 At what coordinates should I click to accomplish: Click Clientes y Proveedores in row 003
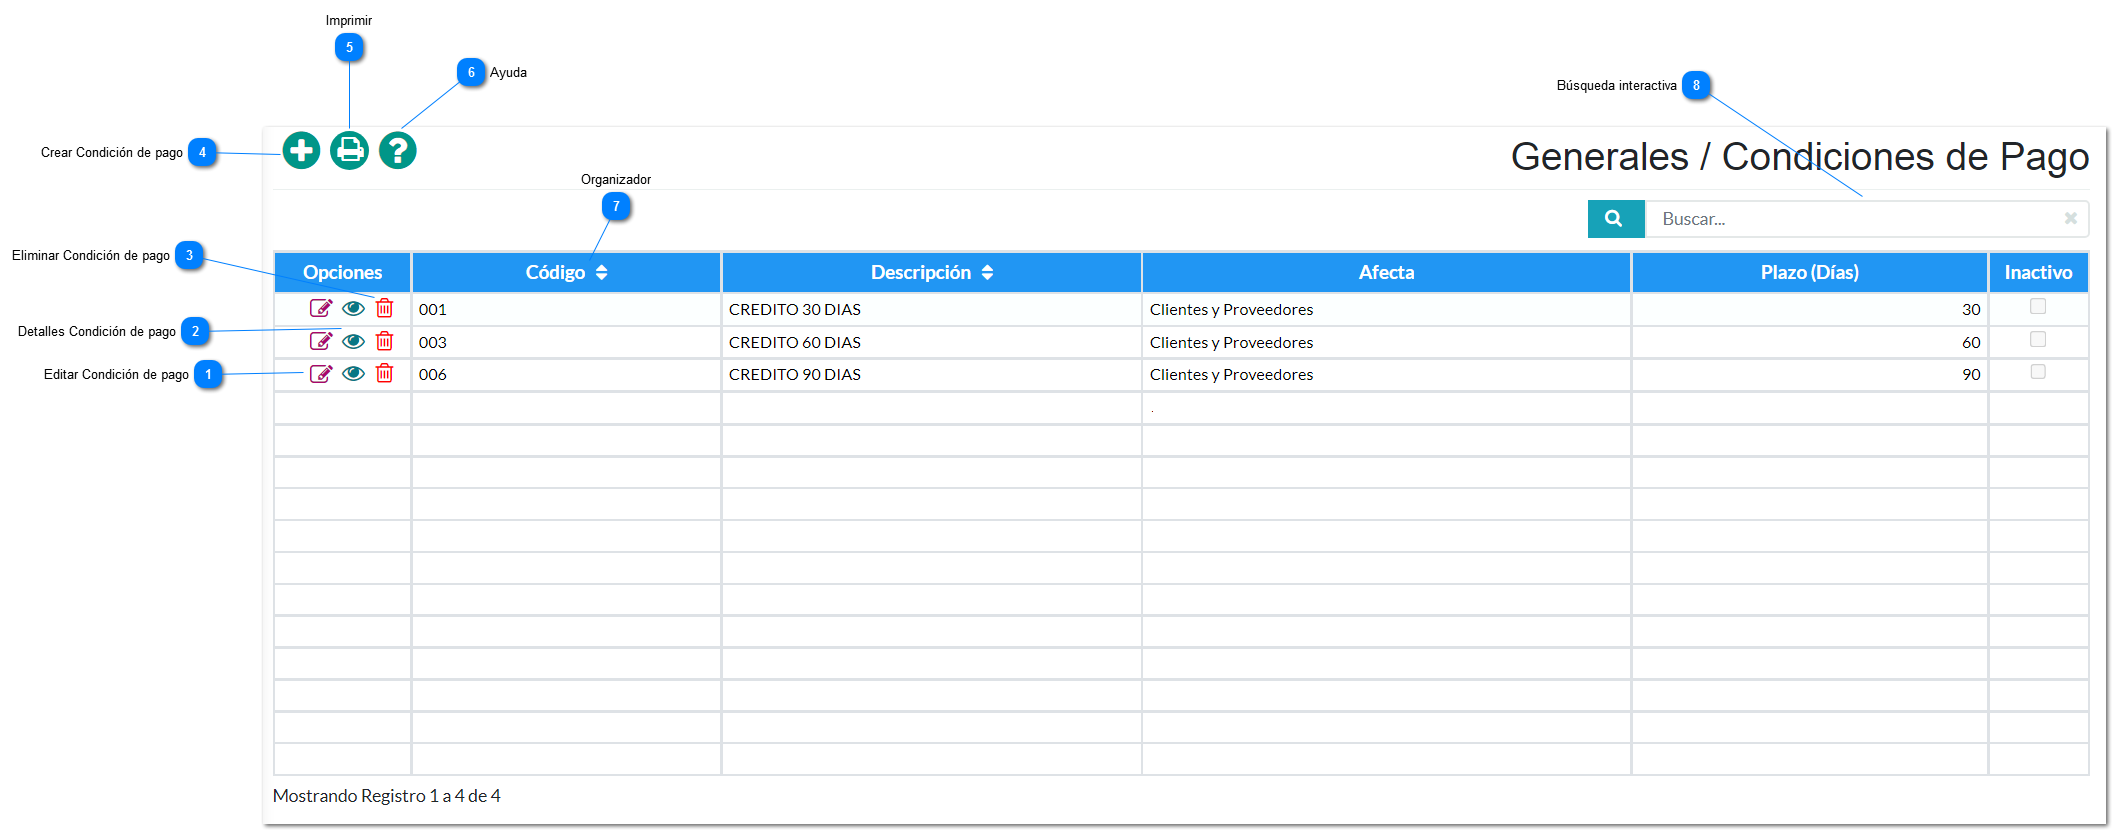tap(1231, 343)
